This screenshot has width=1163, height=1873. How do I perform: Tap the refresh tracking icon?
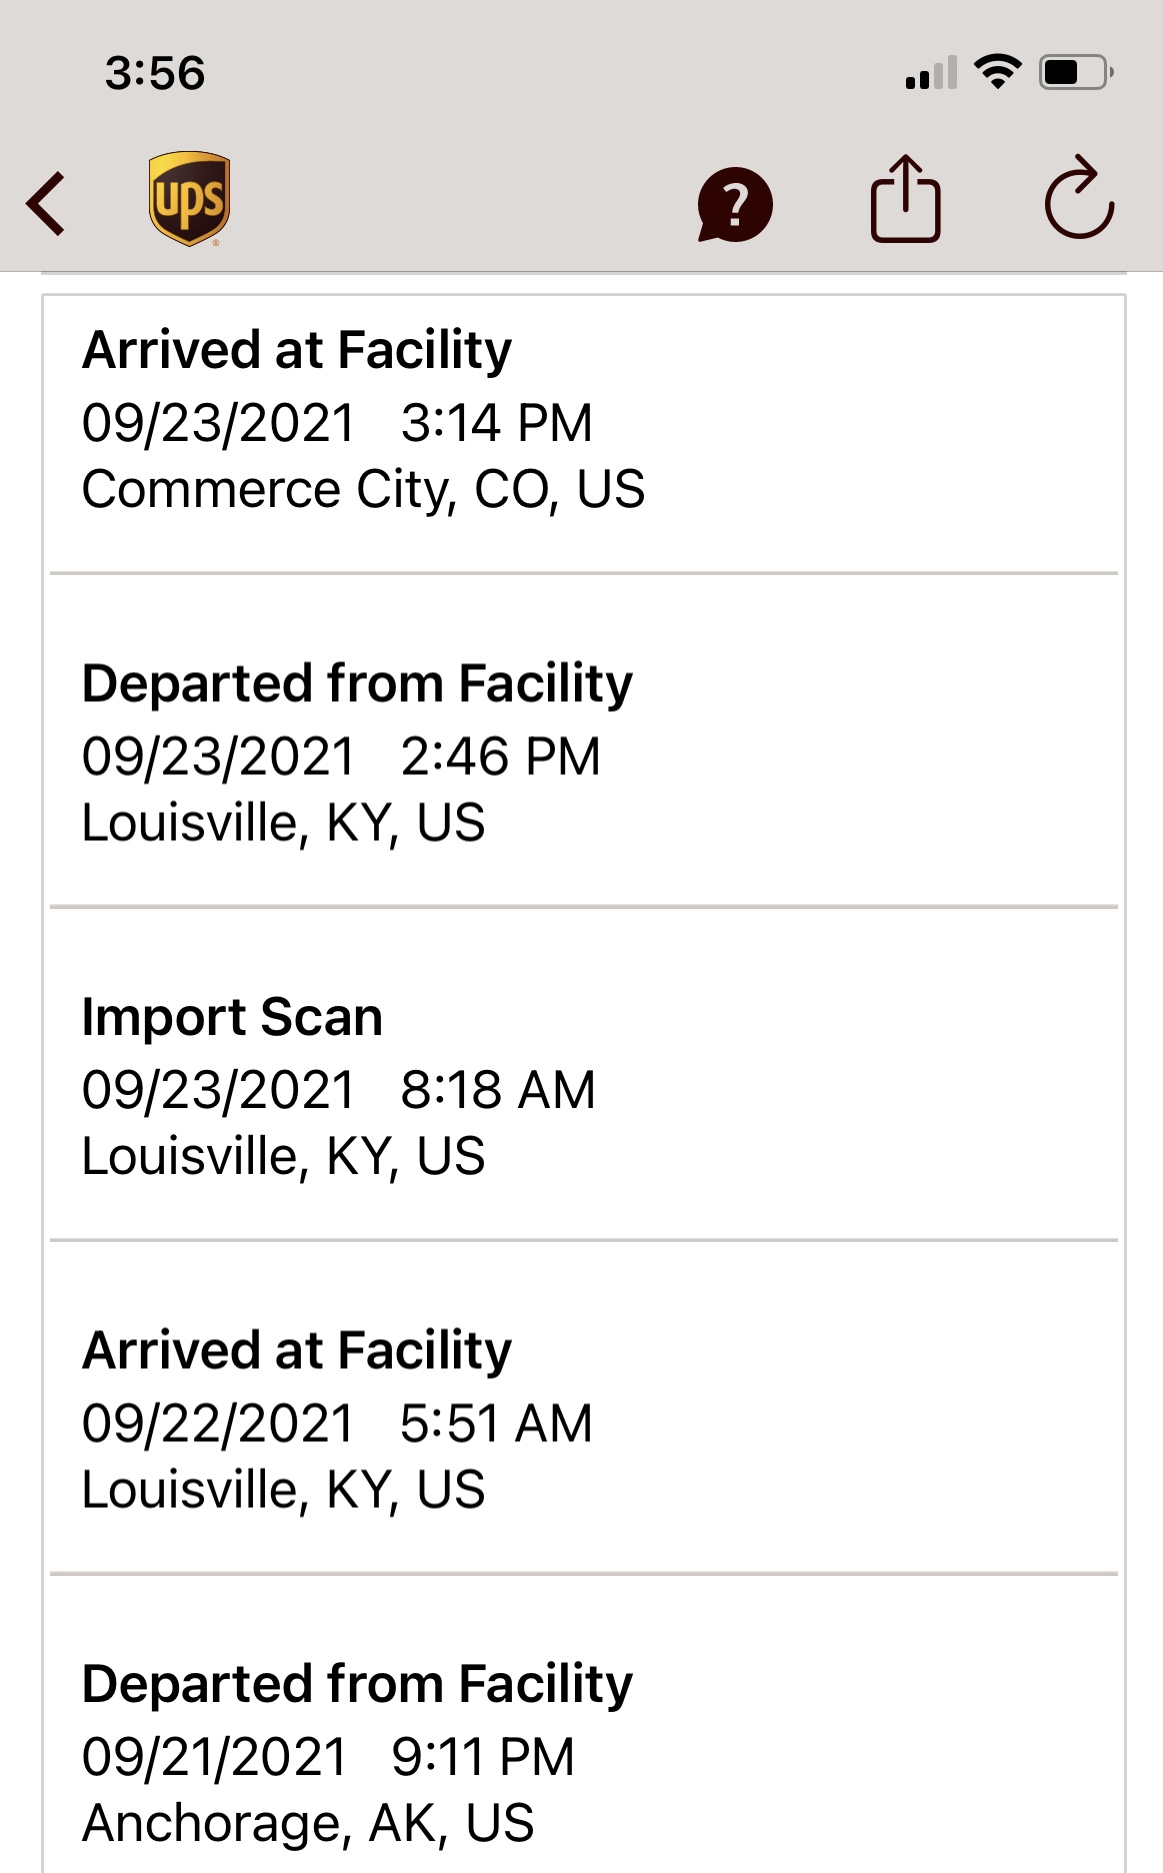click(x=1079, y=199)
